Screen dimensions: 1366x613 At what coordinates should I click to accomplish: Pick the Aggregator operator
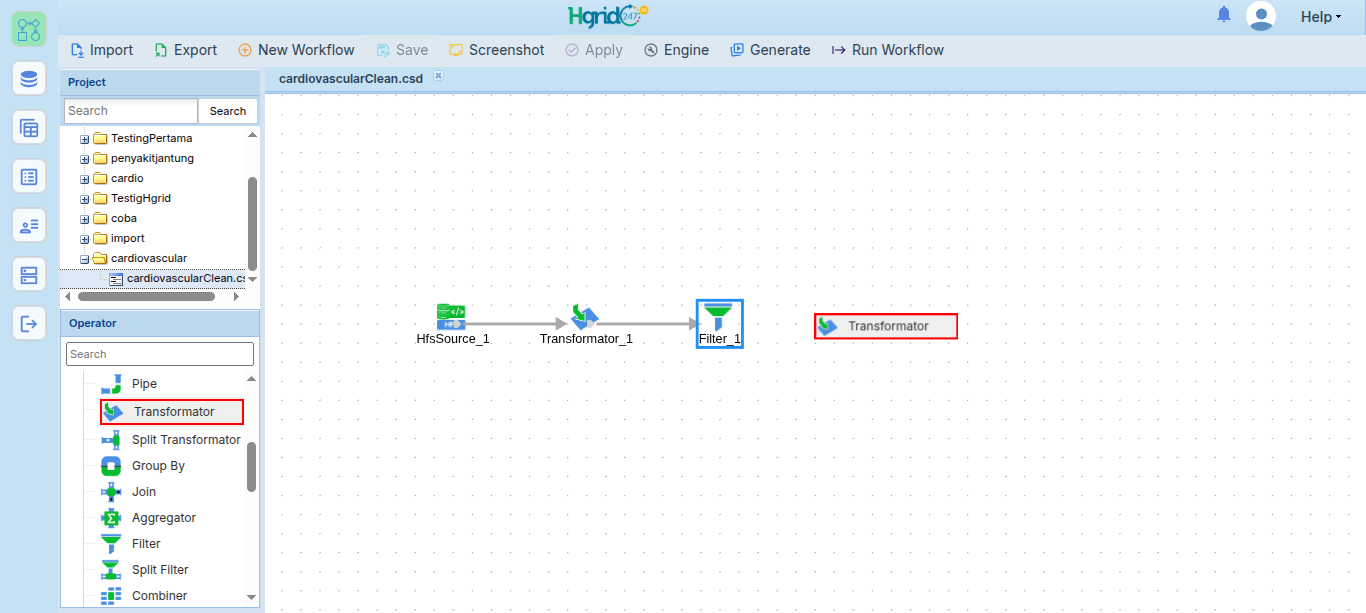coord(149,518)
